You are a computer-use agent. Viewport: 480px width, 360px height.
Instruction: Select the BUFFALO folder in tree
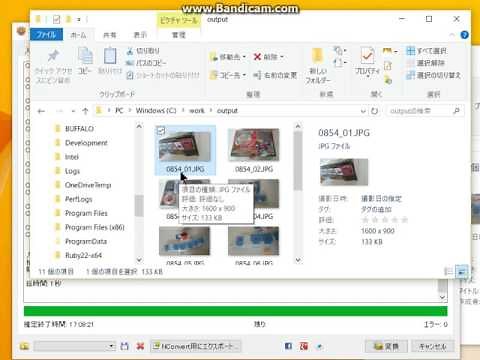[79, 129]
